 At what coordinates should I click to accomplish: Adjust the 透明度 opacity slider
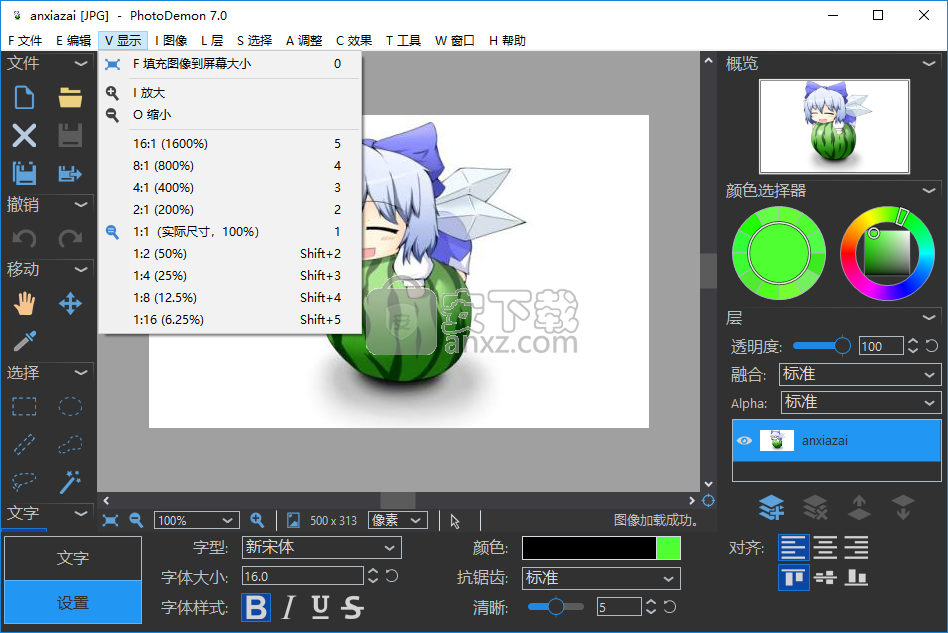822,346
